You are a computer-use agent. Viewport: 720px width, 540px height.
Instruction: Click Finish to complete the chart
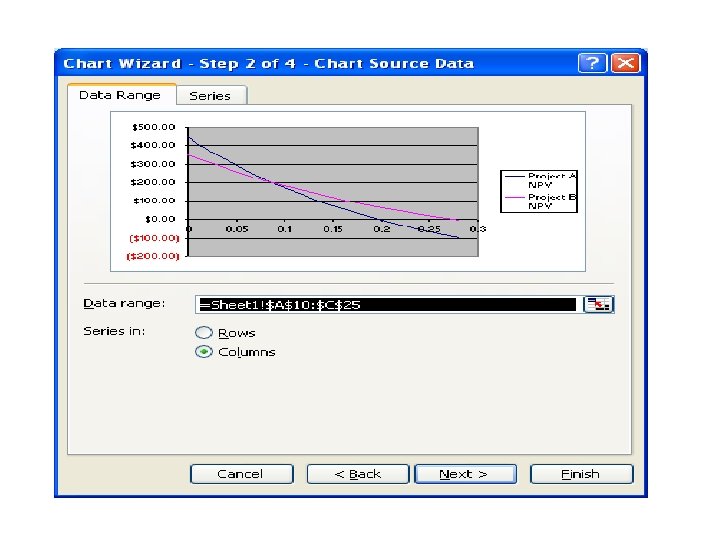(581, 474)
